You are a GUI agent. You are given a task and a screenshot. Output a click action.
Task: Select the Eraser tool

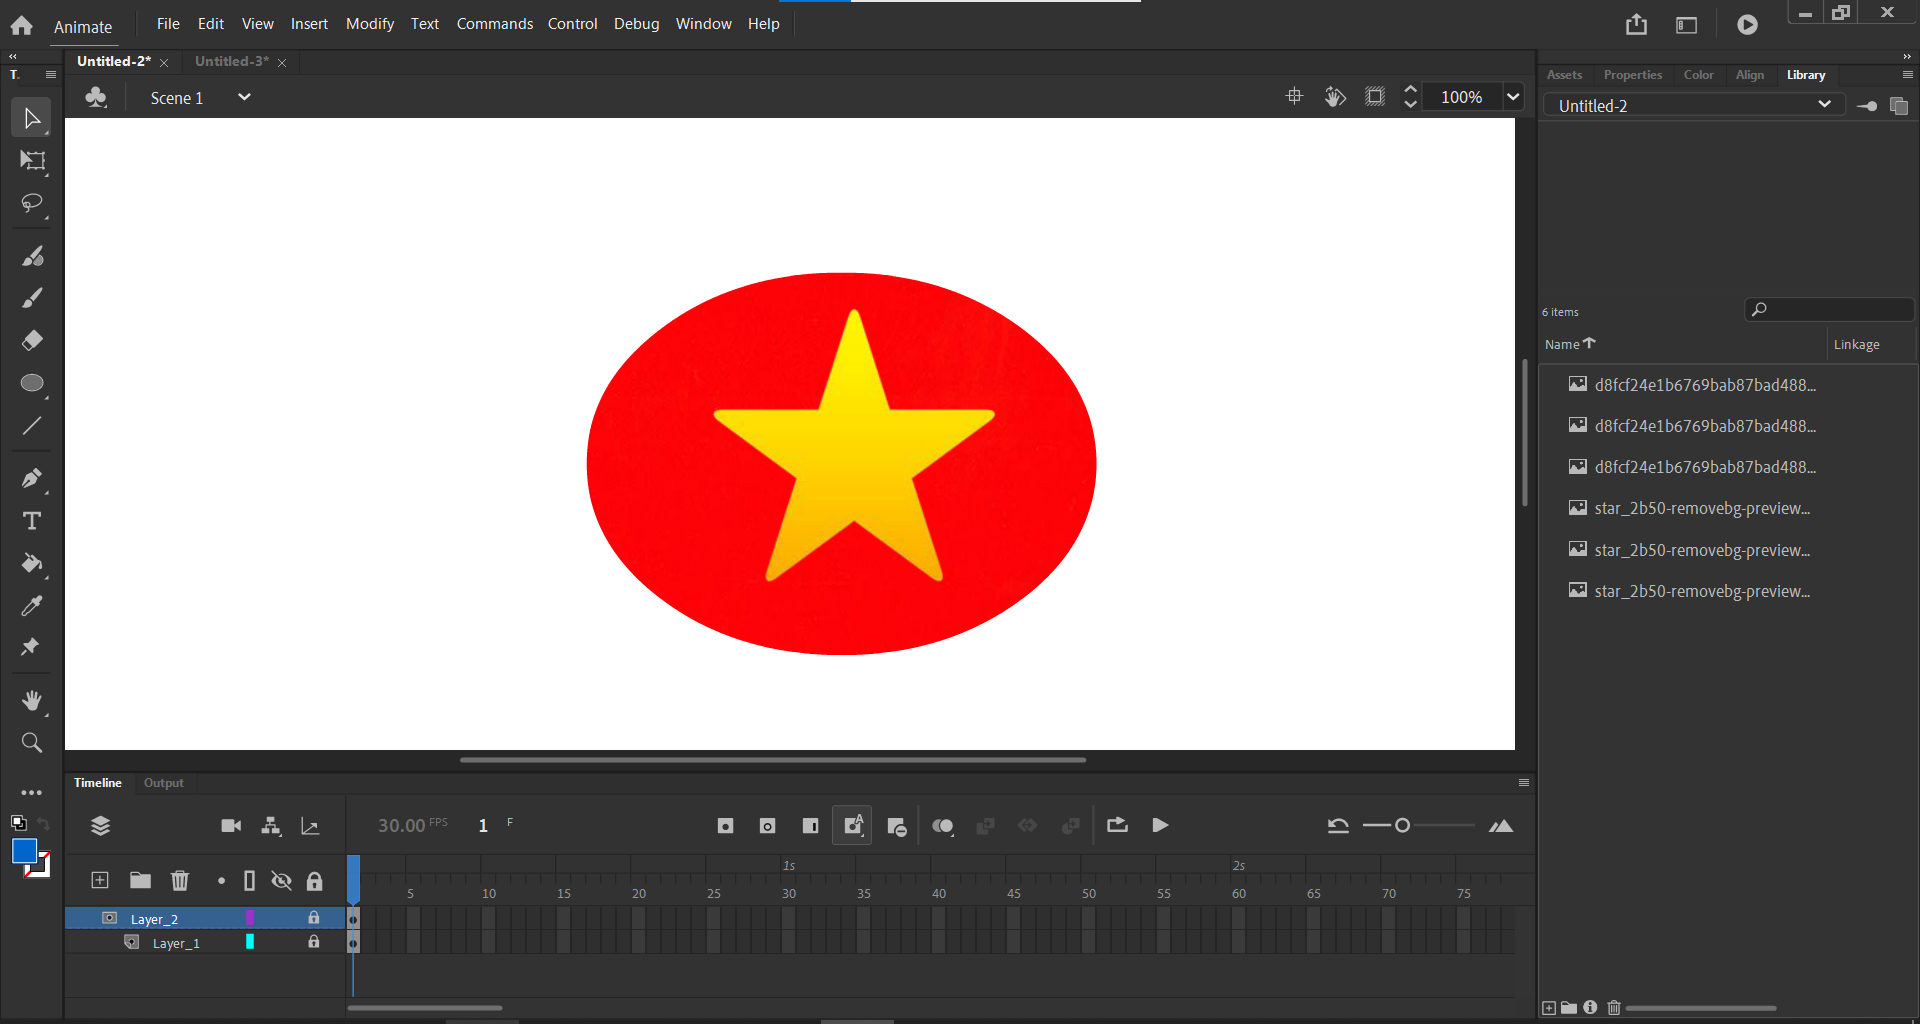(31, 340)
